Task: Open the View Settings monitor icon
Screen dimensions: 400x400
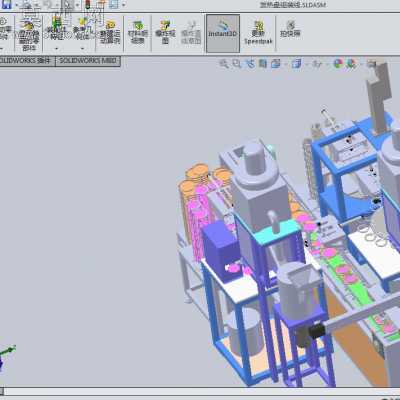Action: coord(372,63)
